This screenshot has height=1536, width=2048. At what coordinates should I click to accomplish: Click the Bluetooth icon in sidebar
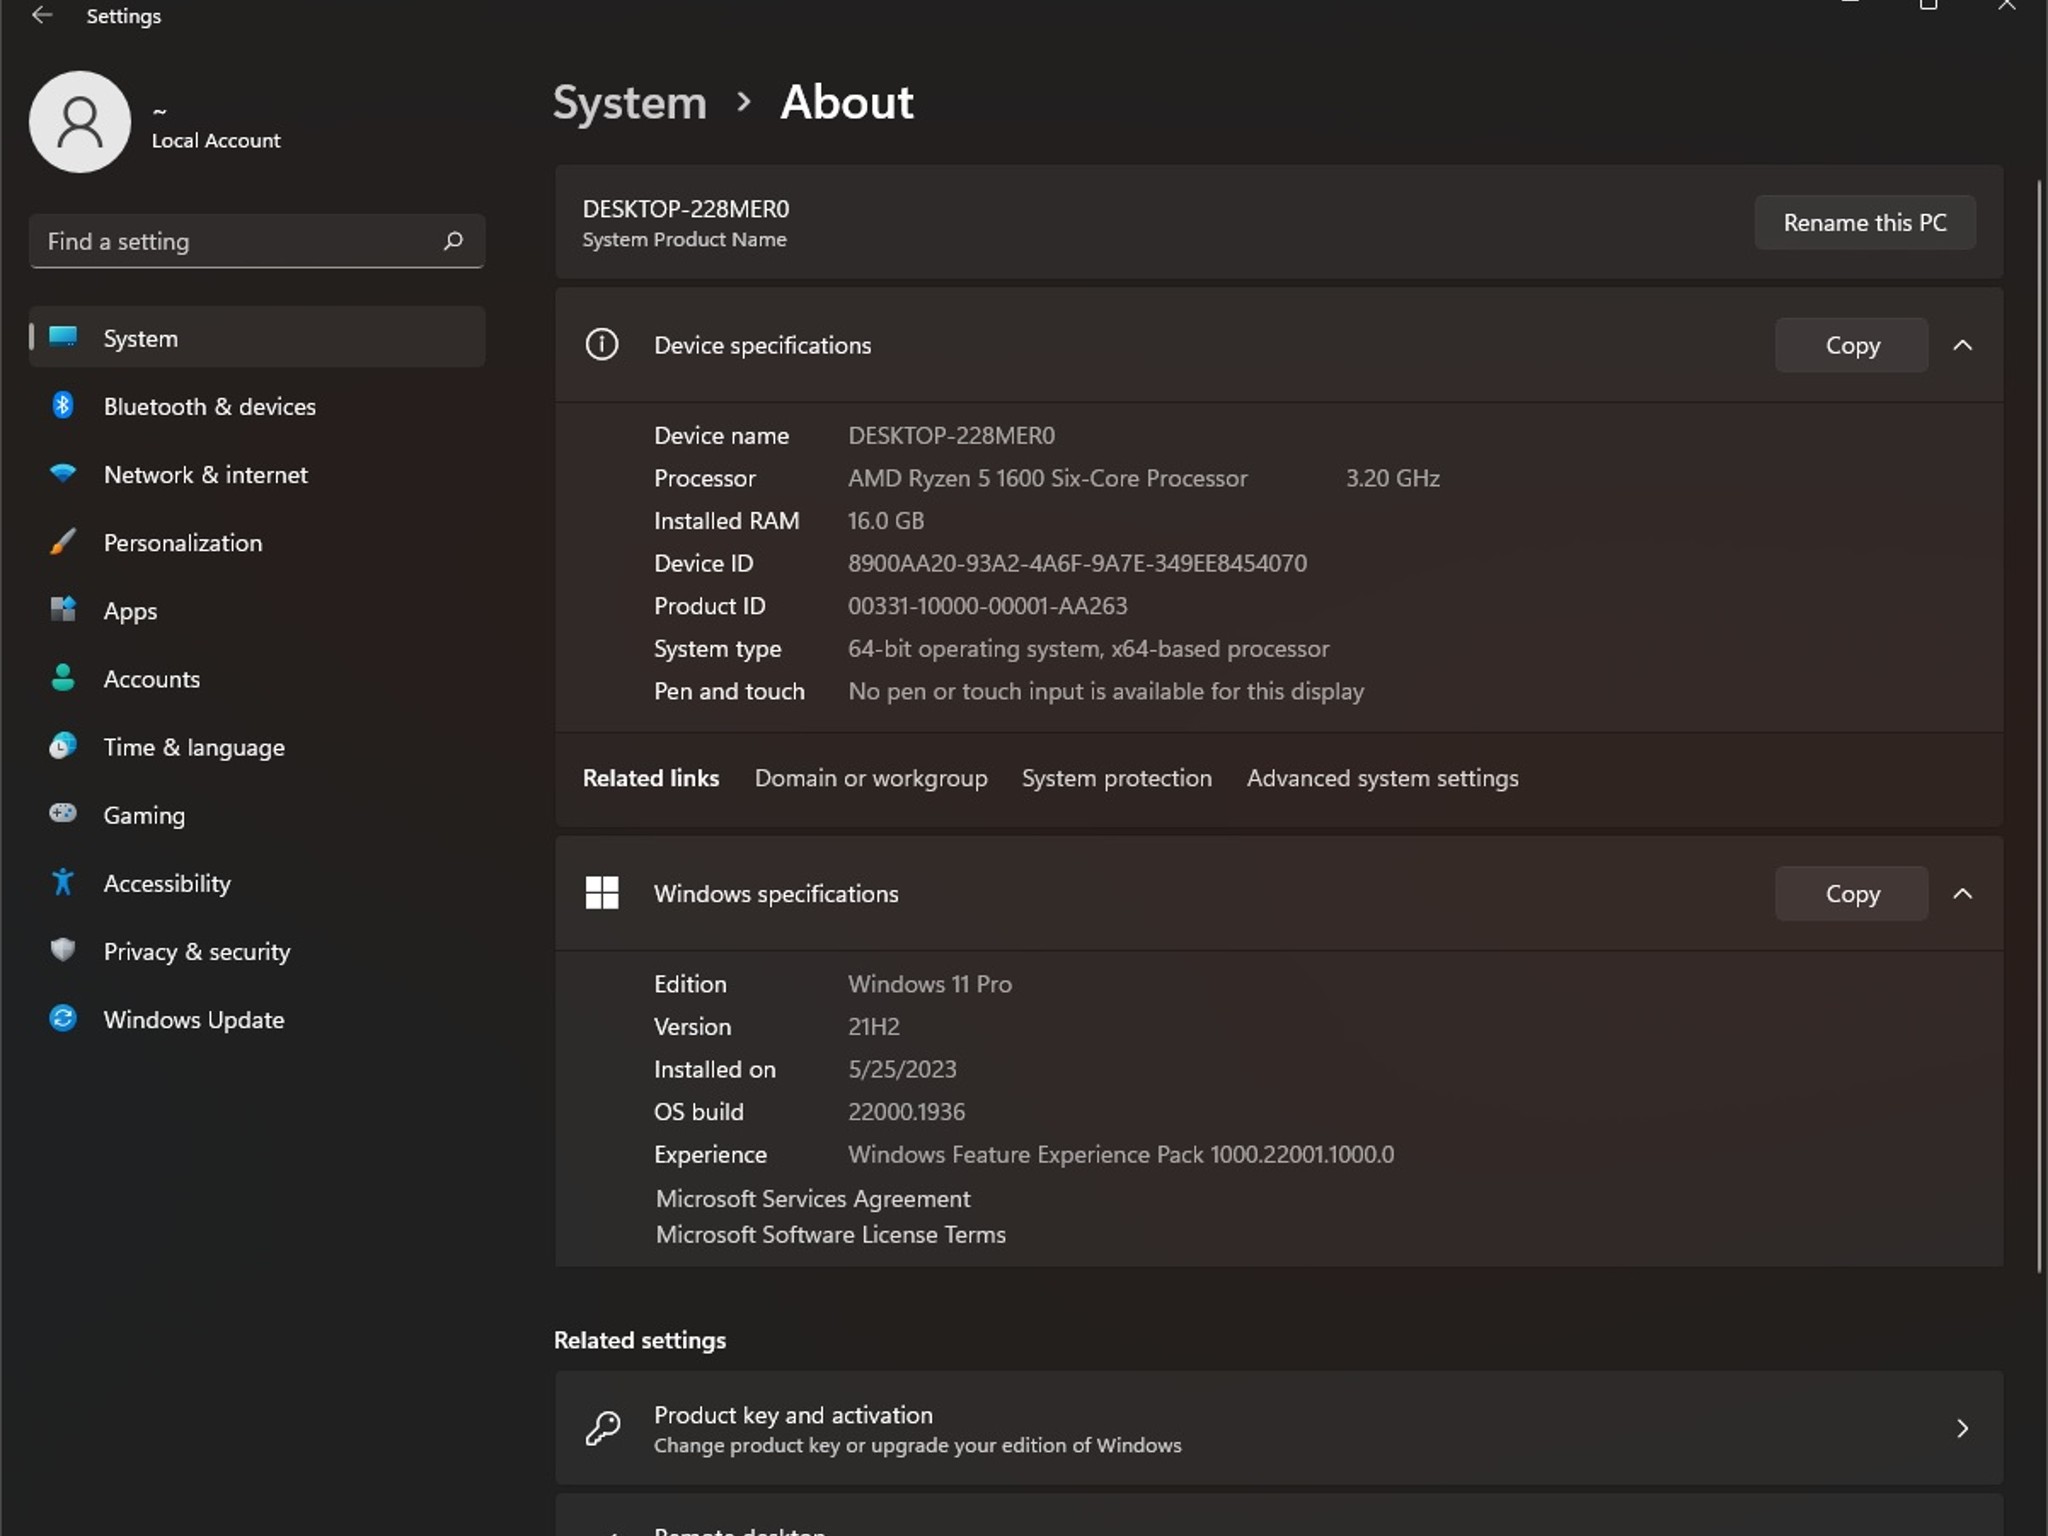coord(63,405)
